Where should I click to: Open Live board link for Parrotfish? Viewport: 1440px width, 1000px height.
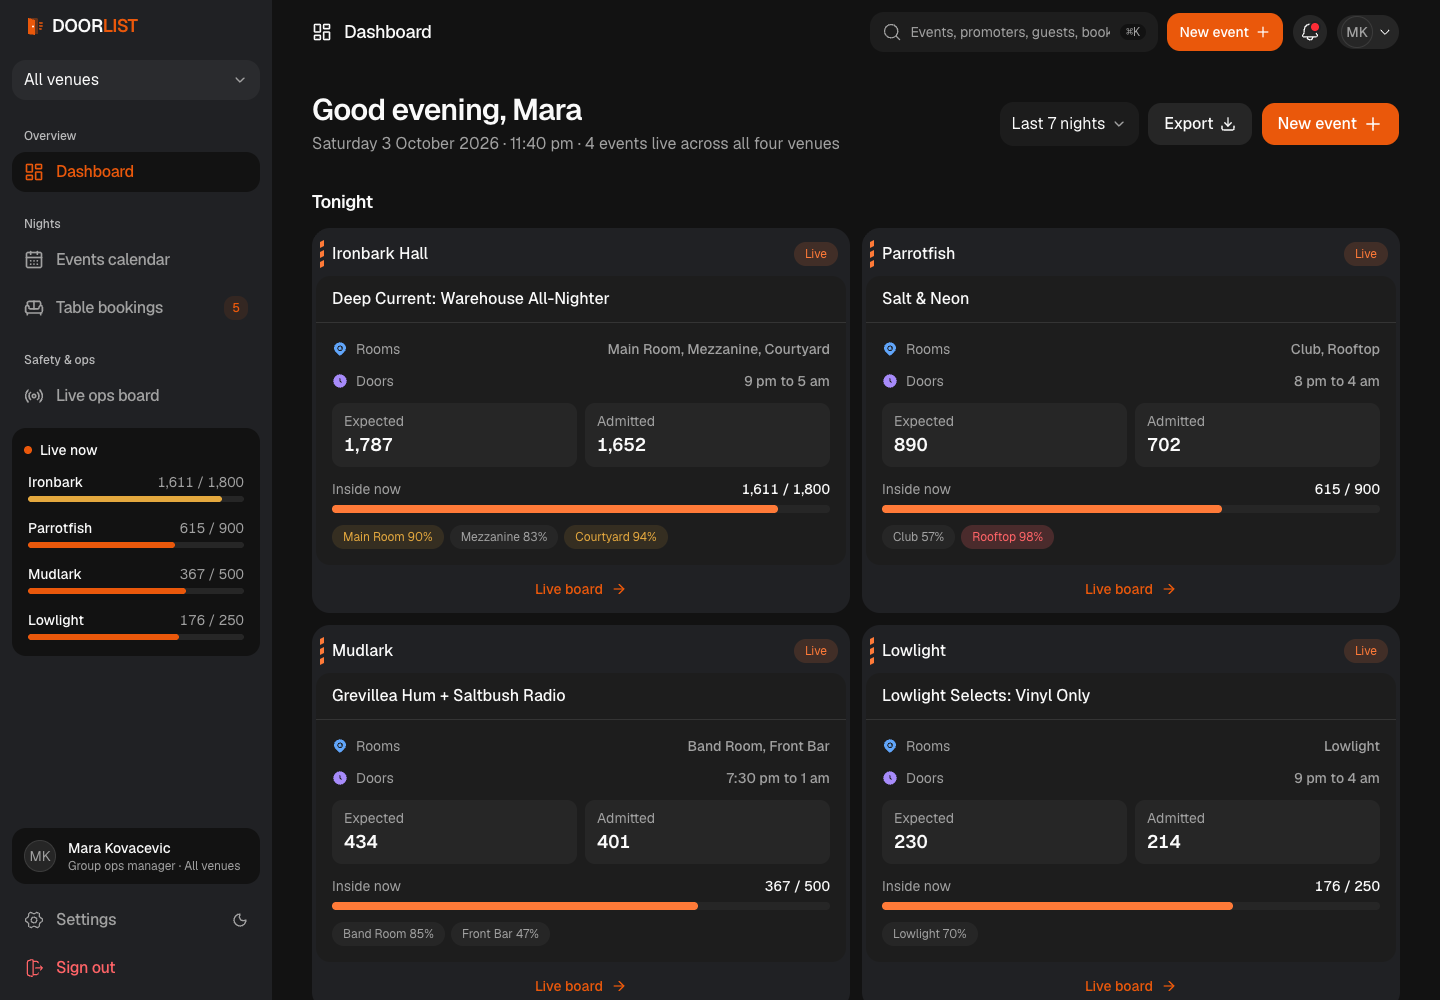point(1130,589)
